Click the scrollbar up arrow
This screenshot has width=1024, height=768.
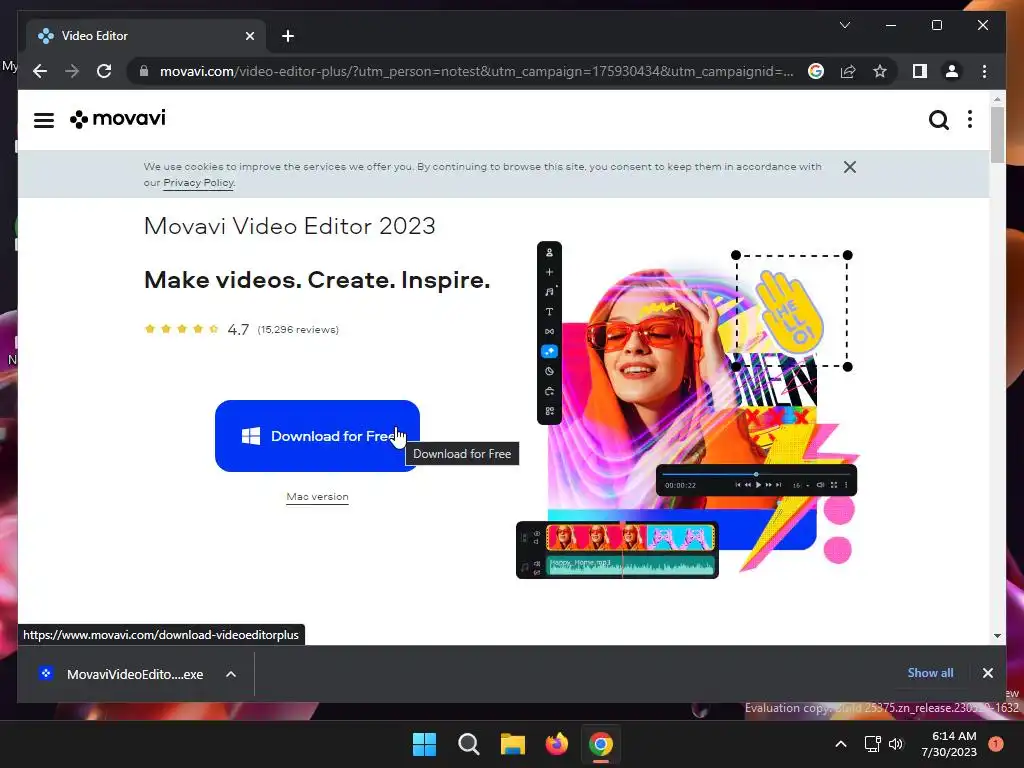coord(997,99)
